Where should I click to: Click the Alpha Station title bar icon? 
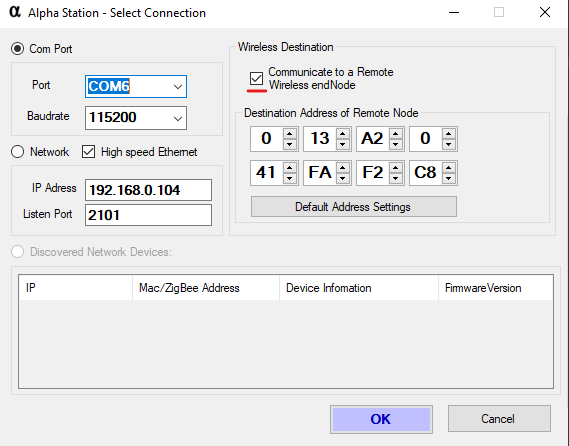15,12
